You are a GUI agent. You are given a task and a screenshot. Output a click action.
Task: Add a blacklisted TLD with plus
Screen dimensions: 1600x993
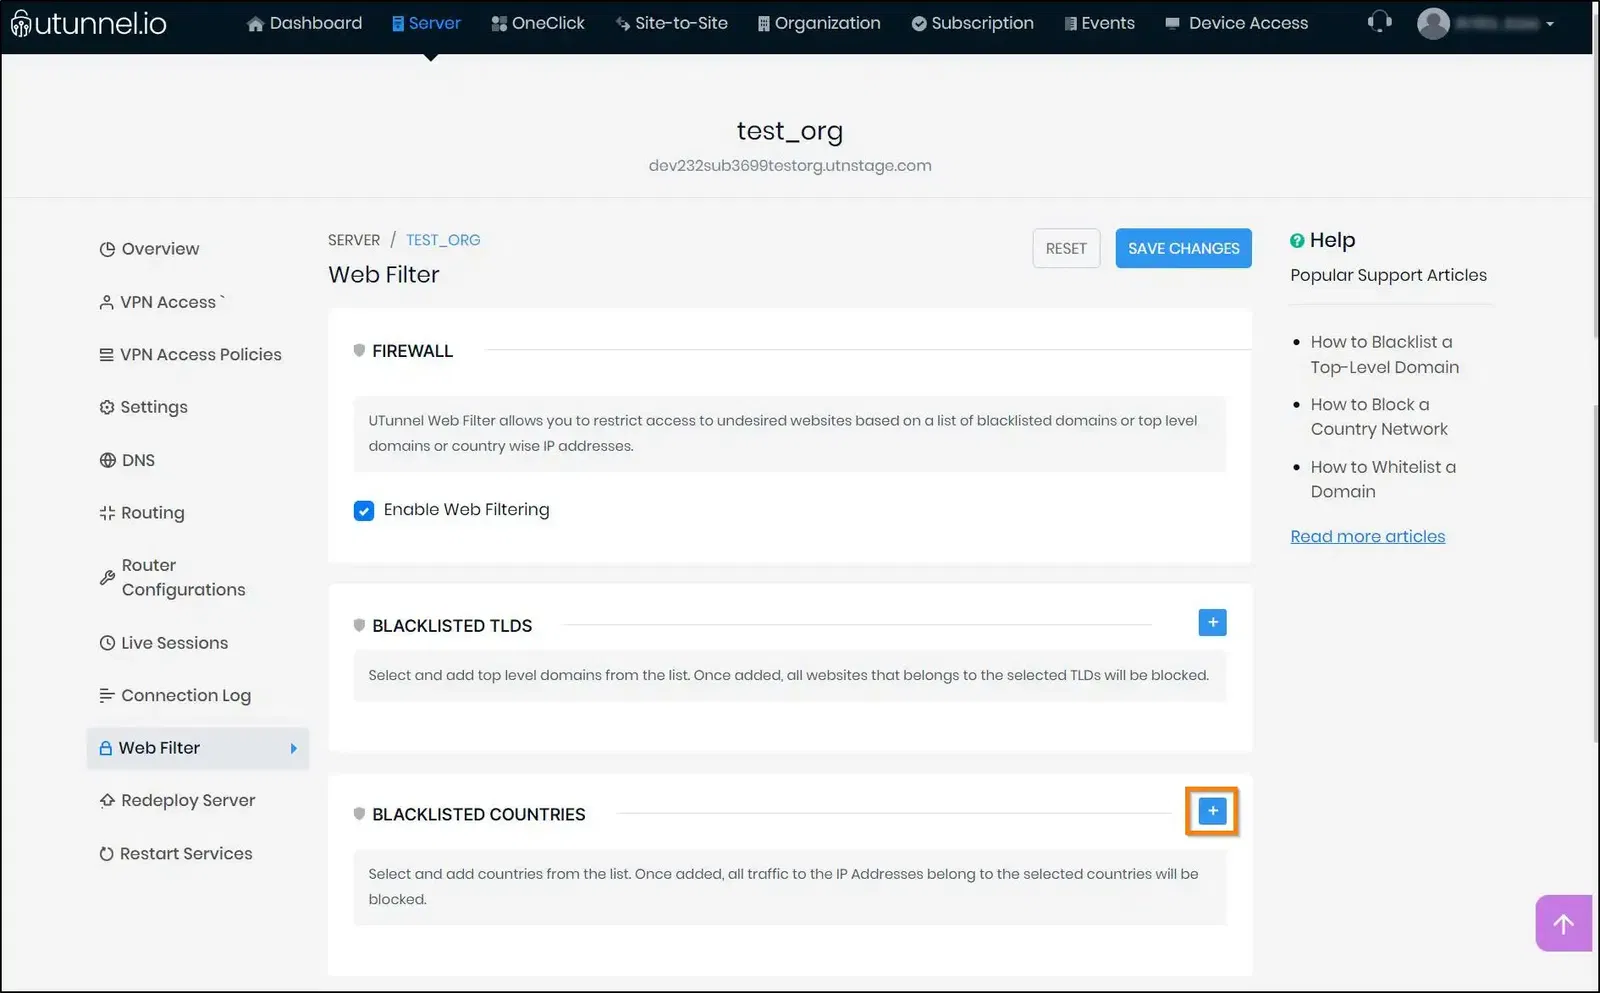(x=1212, y=623)
